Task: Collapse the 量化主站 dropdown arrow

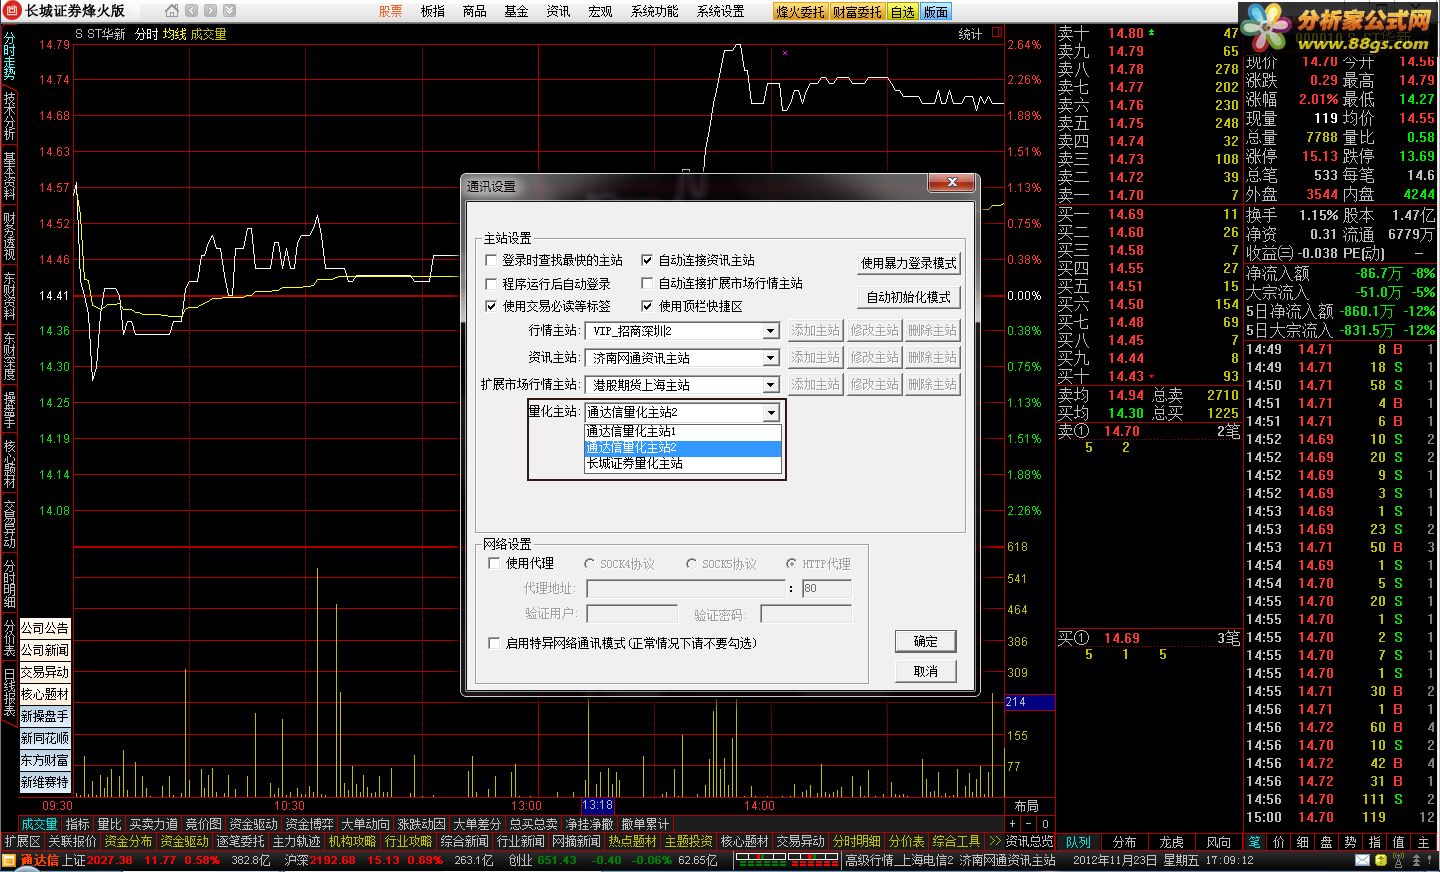Action: 771,412
